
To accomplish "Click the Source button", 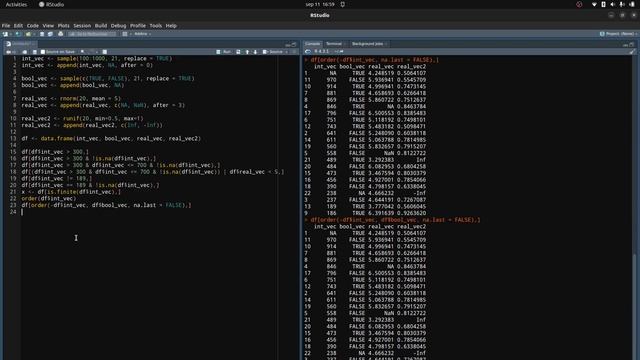I will [x=273, y=52].
